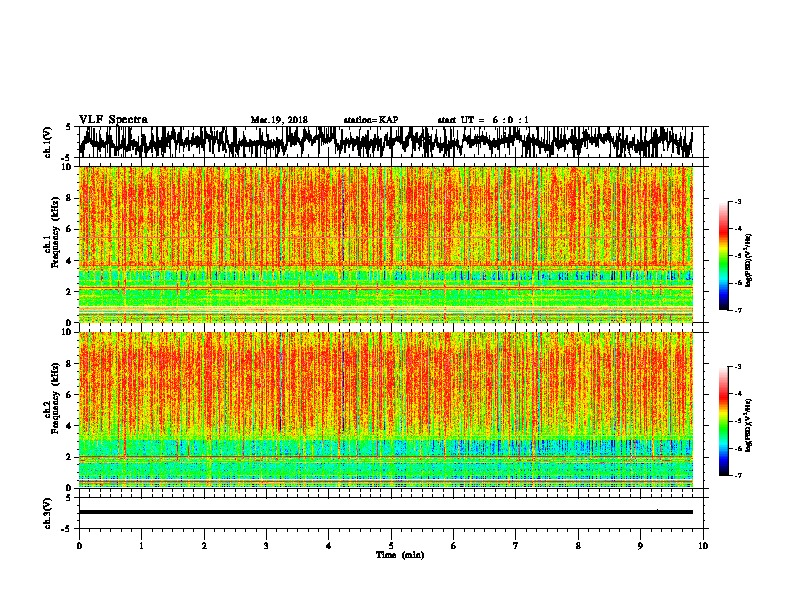Click the time axis tick label "9"
This screenshot has height=612, width=792.
tap(640, 546)
